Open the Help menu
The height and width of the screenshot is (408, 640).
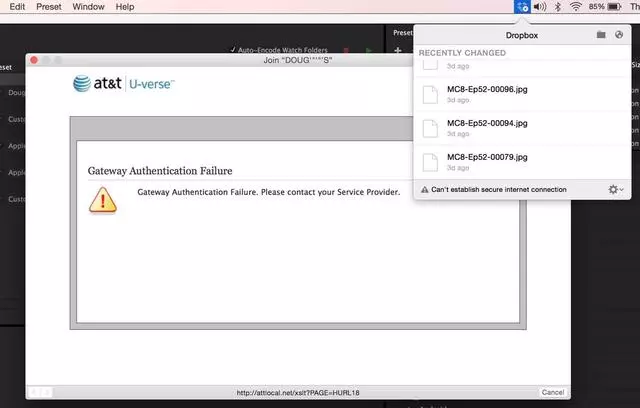(124, 7)
